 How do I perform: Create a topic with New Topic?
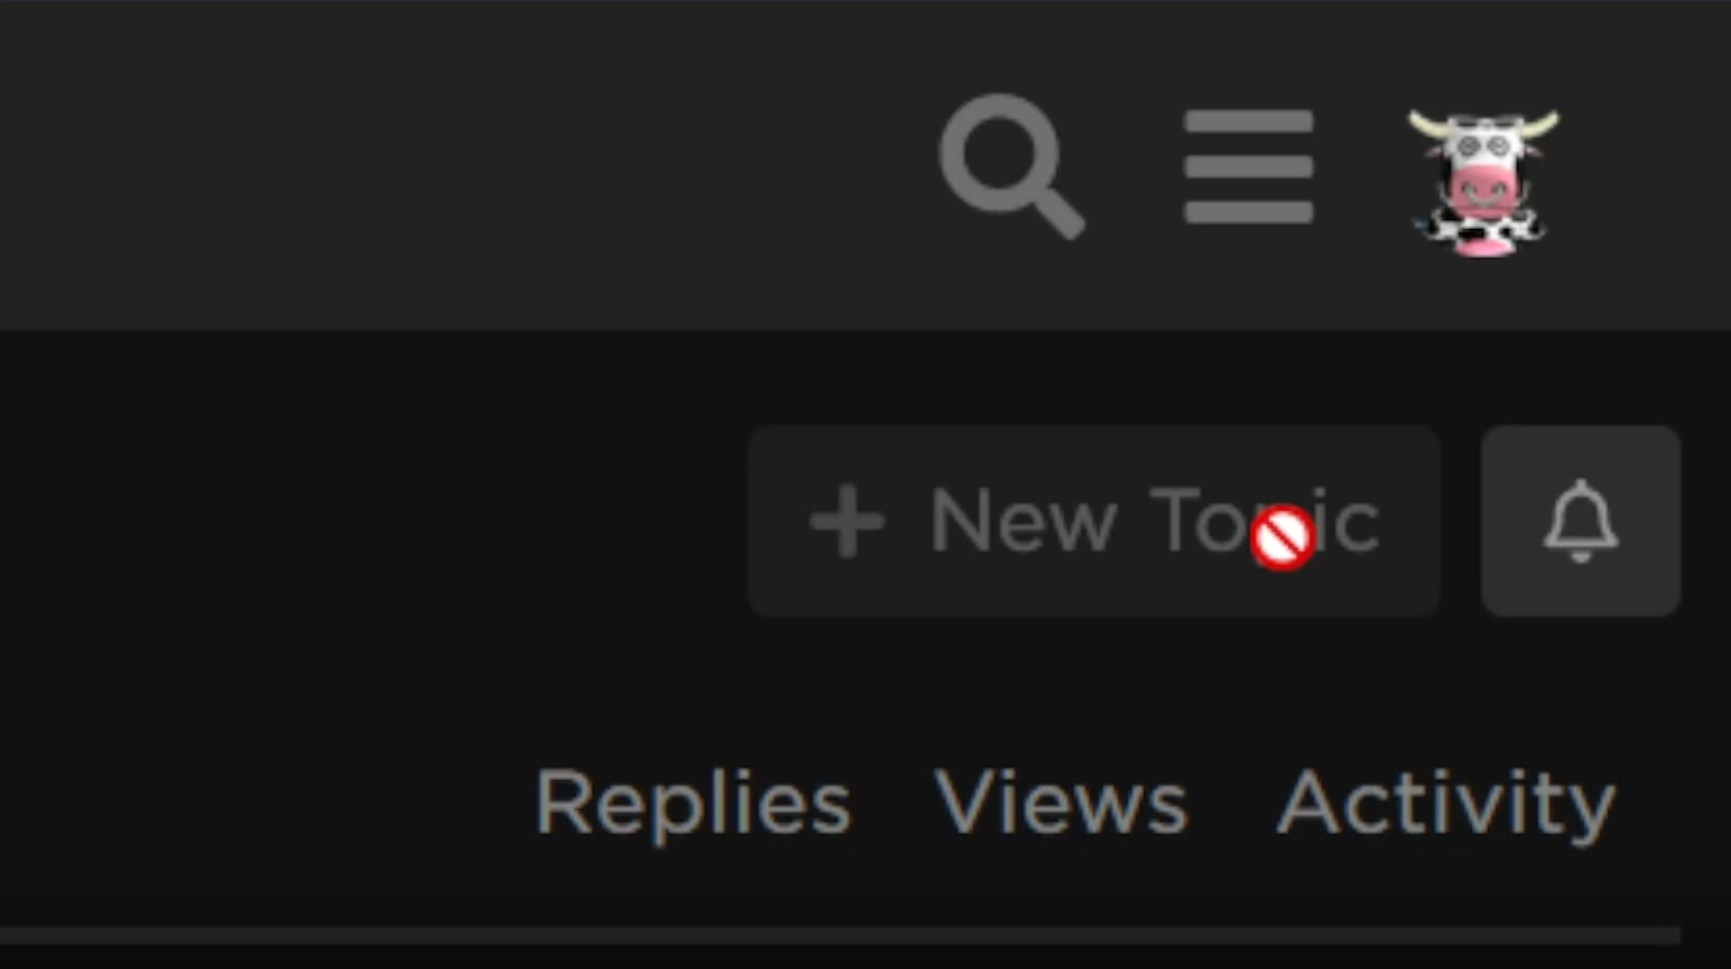(x=1094, y=521)
